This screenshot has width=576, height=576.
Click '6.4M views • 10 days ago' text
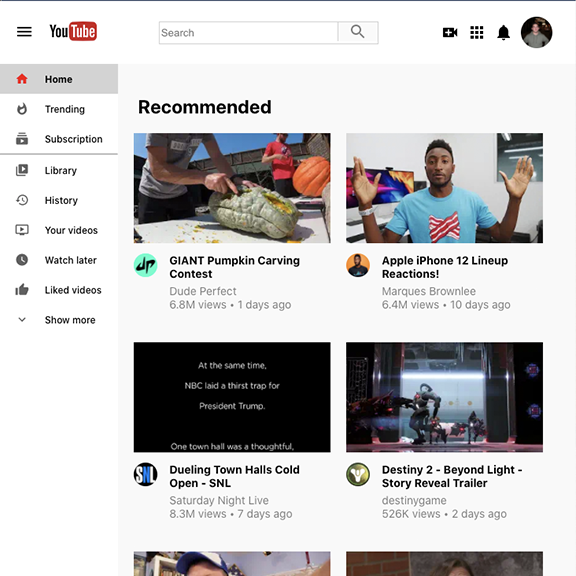point(446,305)
